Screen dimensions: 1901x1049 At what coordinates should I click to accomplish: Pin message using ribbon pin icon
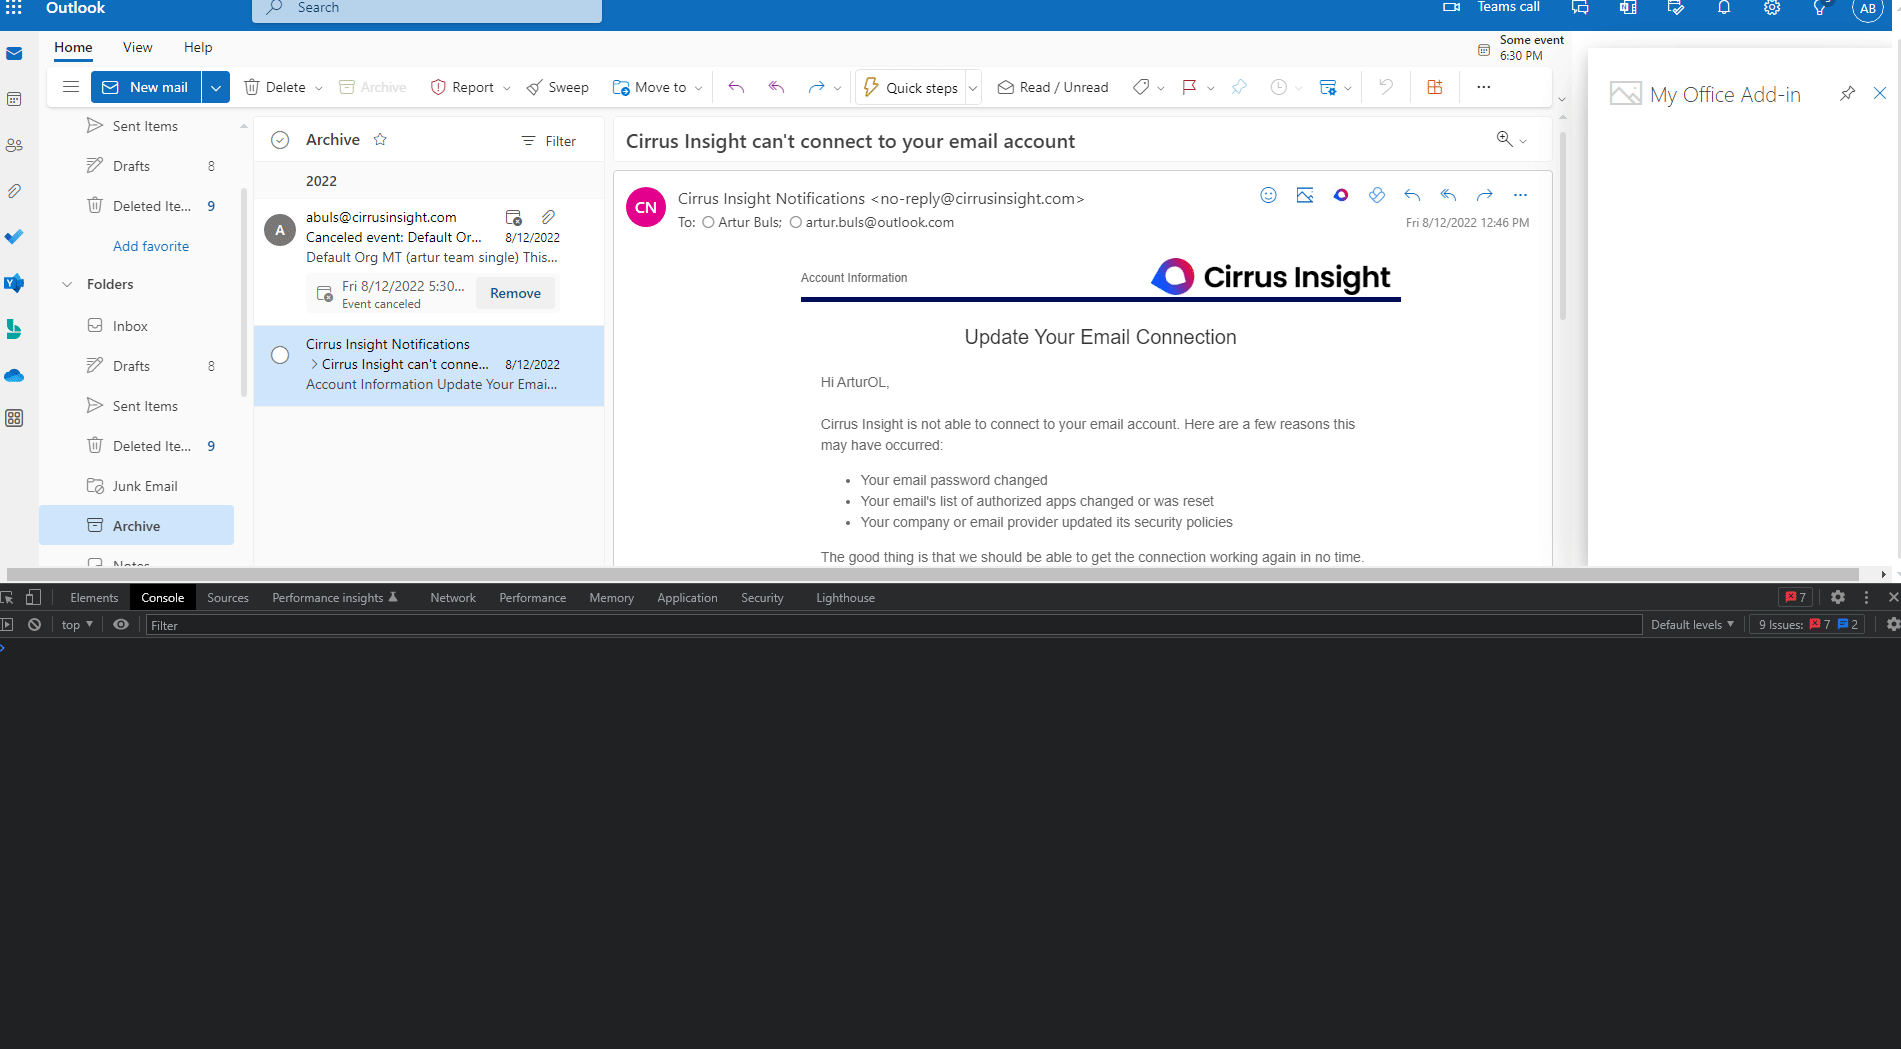click(x=1239, y=87)
